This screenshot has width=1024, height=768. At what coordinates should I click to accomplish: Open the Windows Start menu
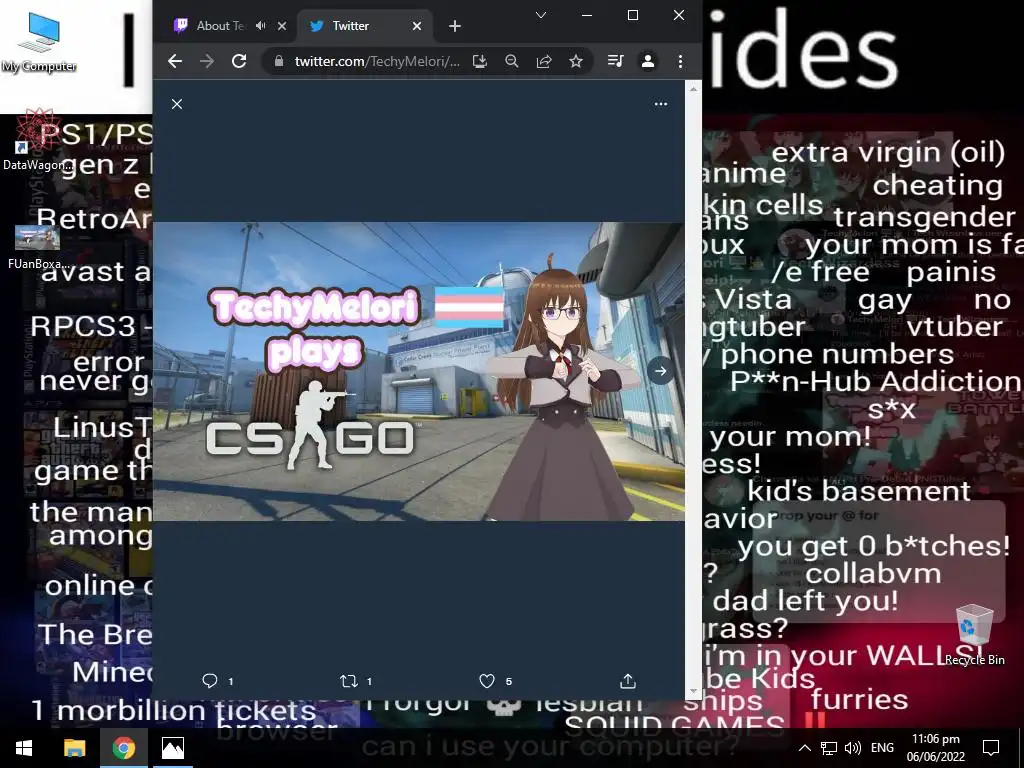coord(24,748)
